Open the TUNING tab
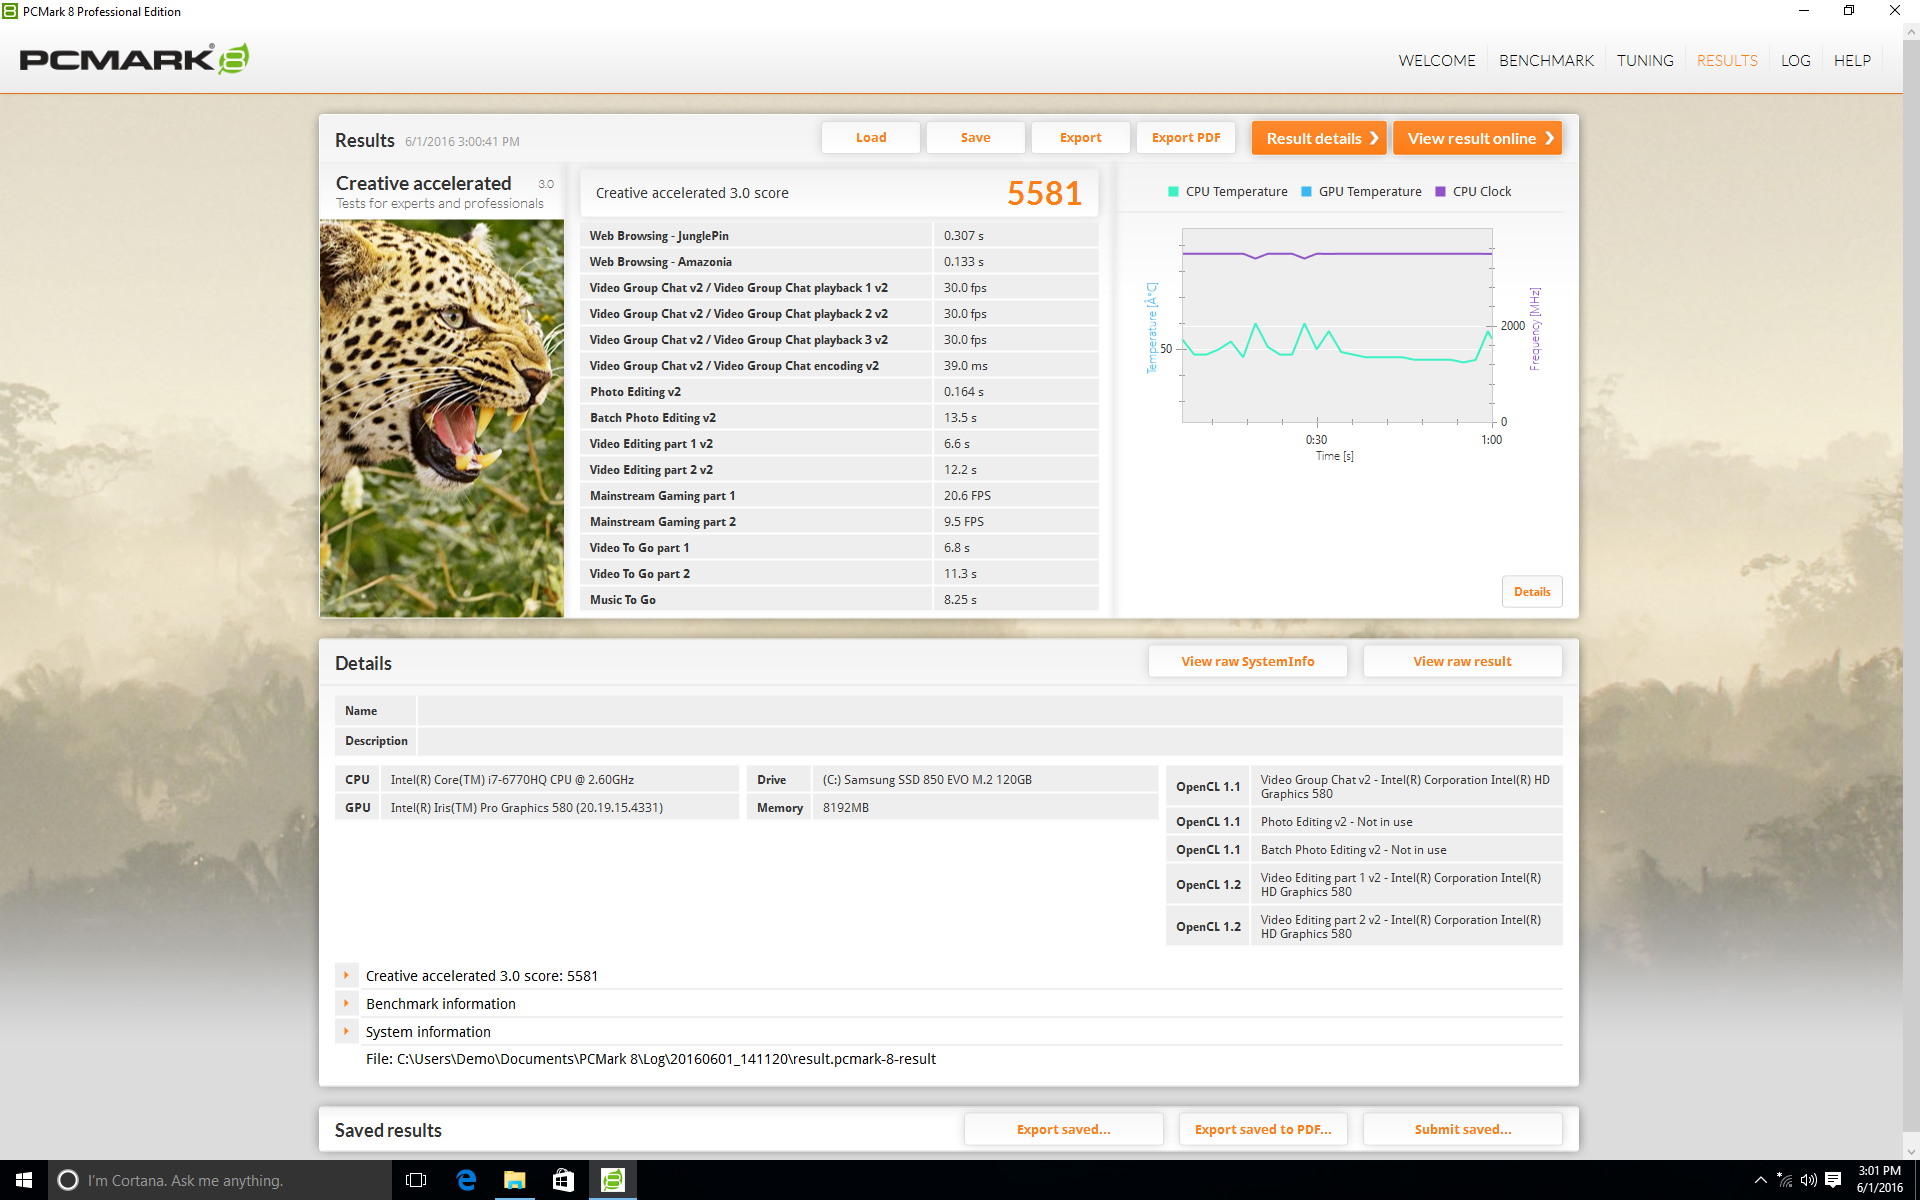This screenshot has width=1920, height=1200. coord(1645,61)
